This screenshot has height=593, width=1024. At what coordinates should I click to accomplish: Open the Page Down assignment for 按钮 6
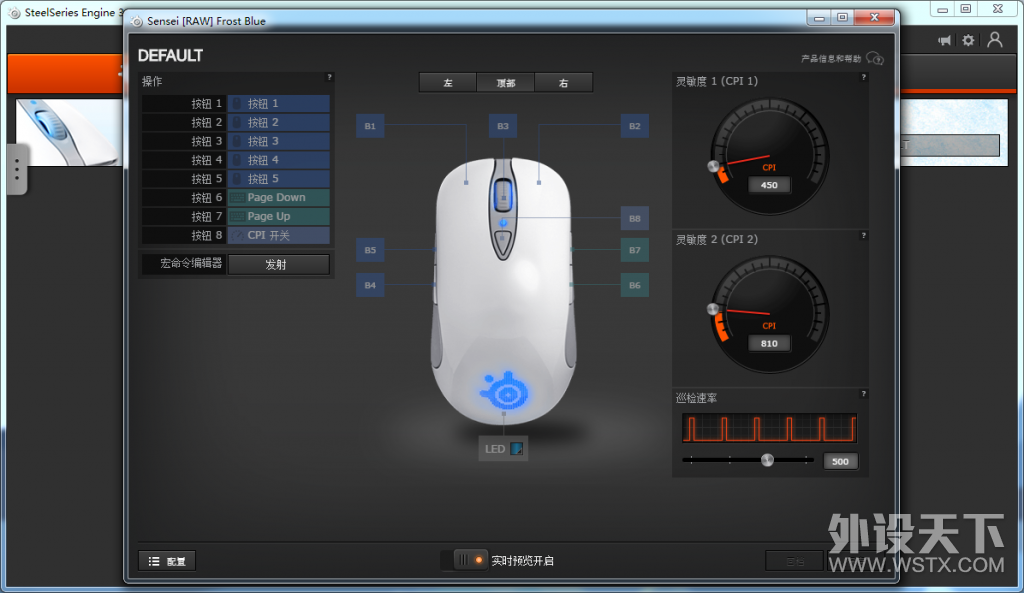click(x=278, y=197)
